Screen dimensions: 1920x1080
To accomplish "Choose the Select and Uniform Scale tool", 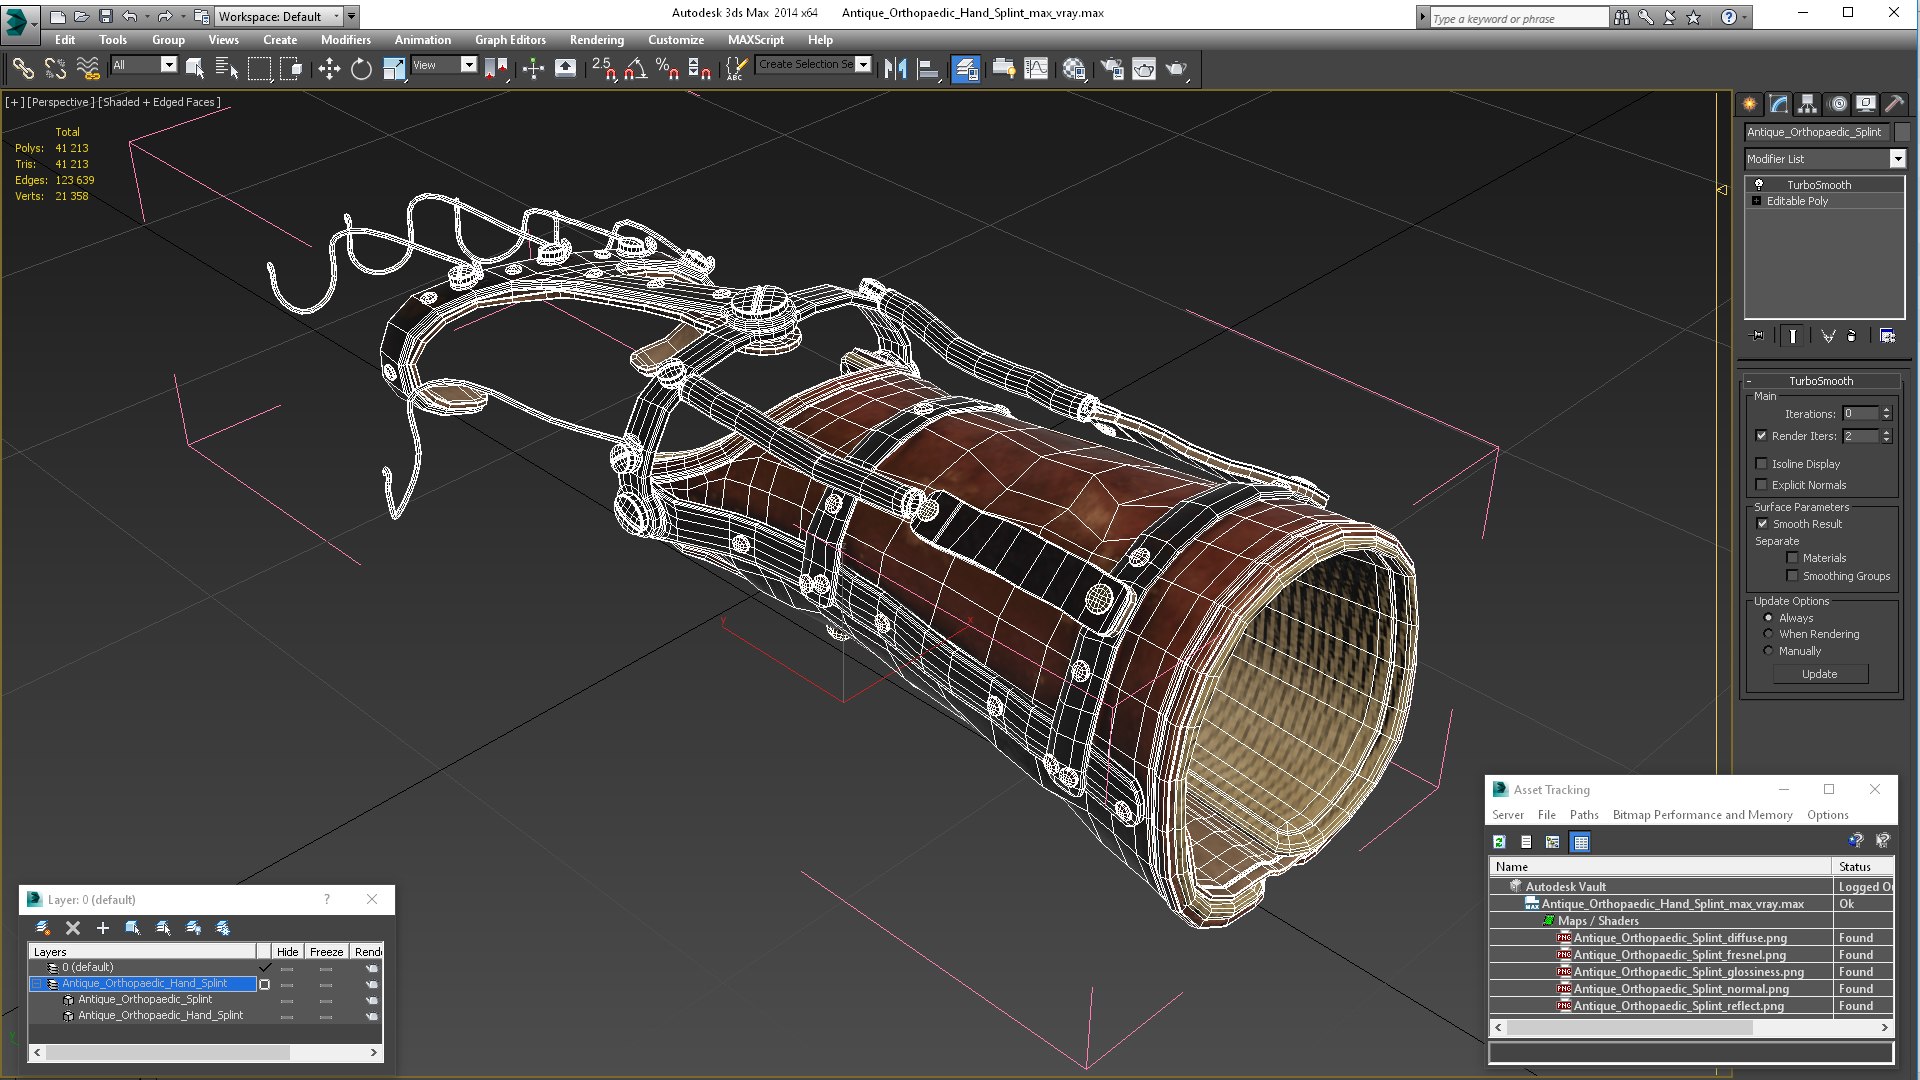I will [394, 68].
